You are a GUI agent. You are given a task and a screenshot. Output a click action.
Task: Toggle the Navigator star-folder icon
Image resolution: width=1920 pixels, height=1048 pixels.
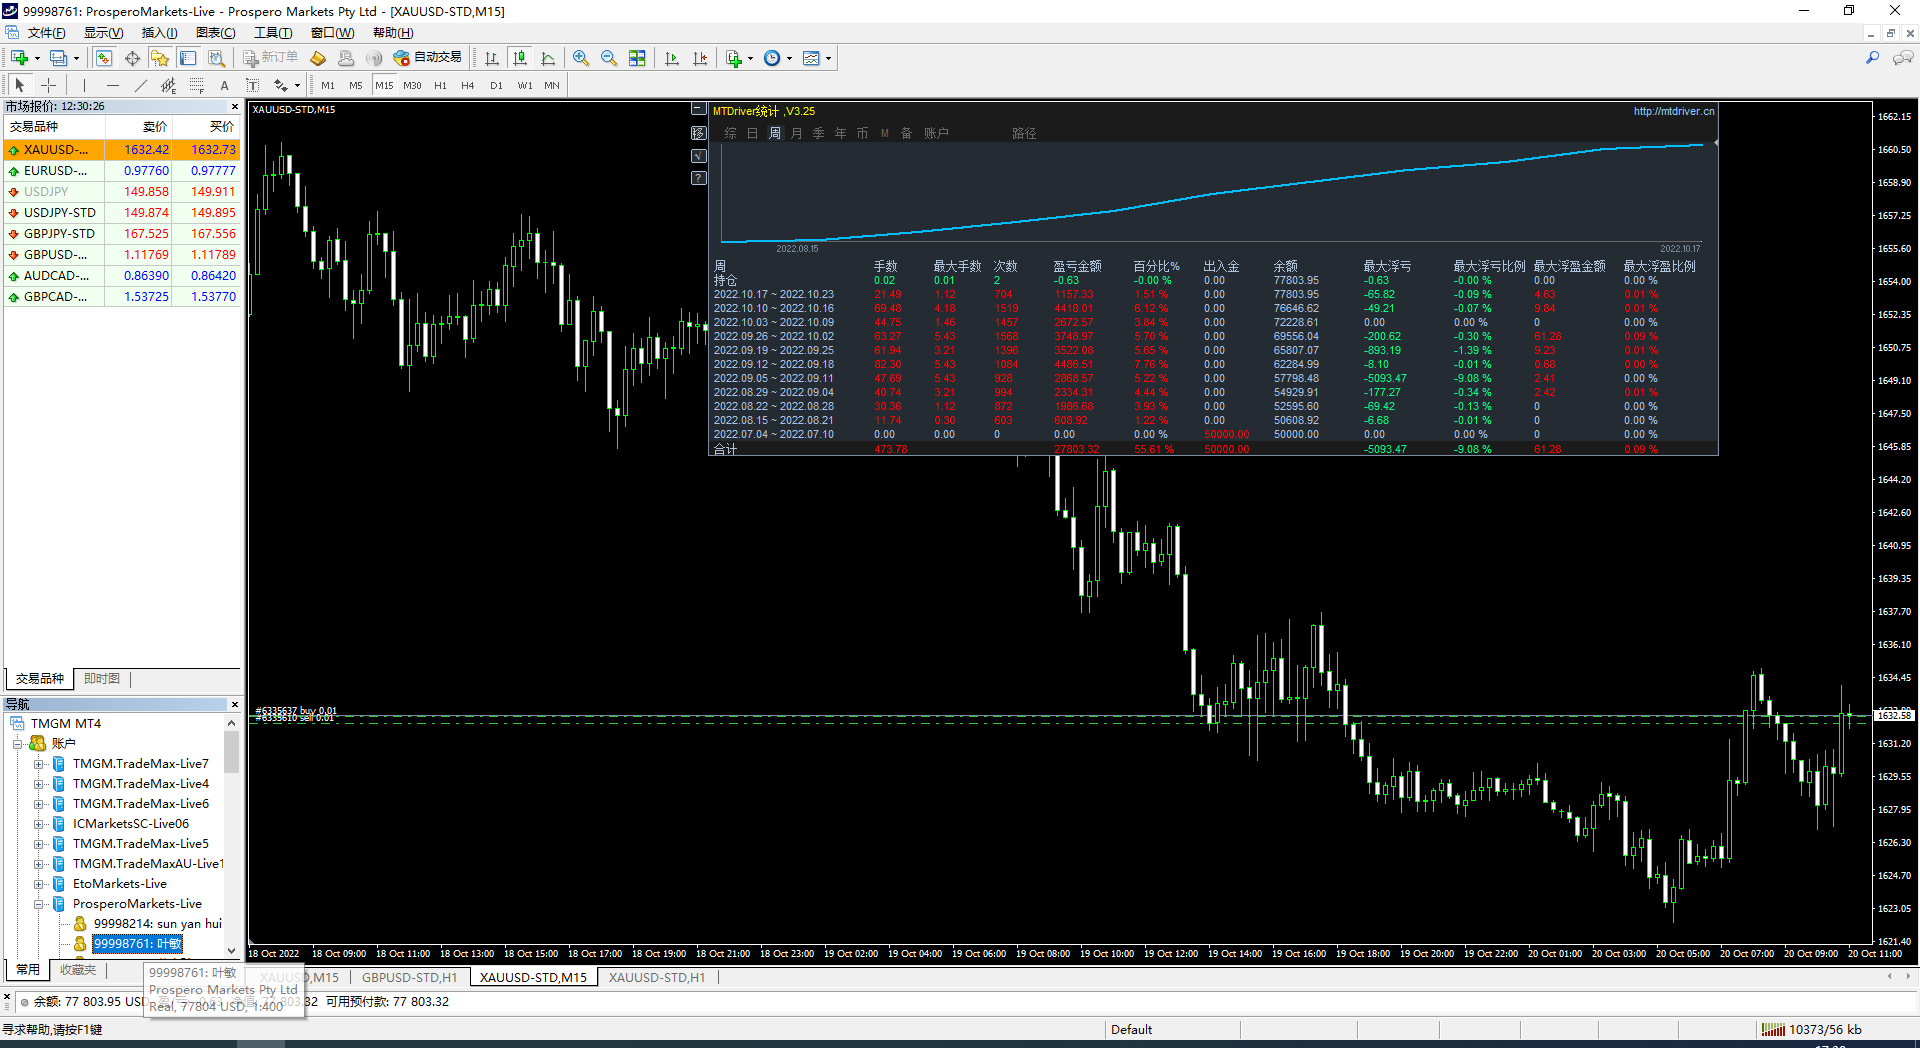pyautogui.click(x=160, y=58)
